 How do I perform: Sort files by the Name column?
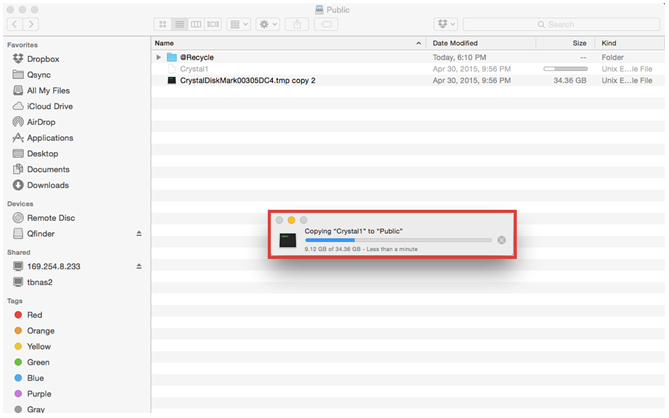pyautogui.click(x=280, y=43)
